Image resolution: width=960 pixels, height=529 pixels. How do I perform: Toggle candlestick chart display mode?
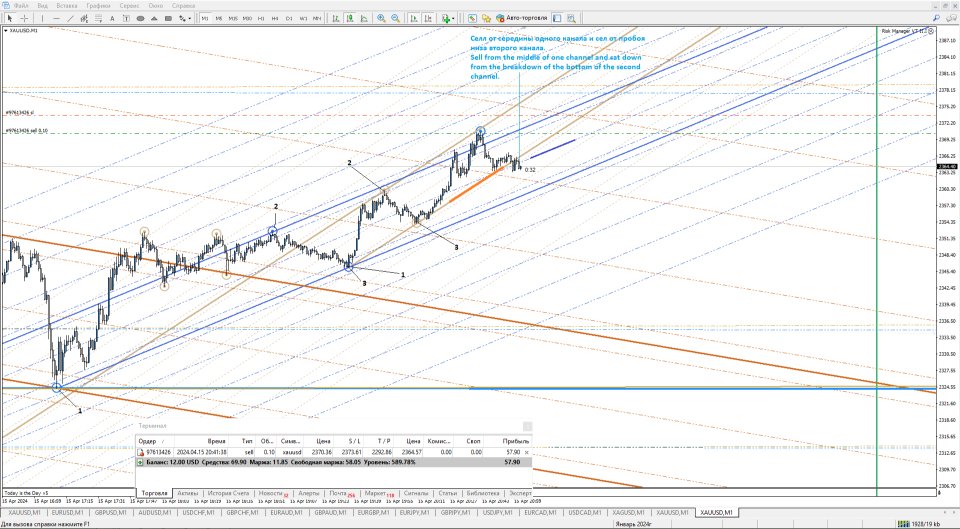pyautogui.click(x=349, y=18)
